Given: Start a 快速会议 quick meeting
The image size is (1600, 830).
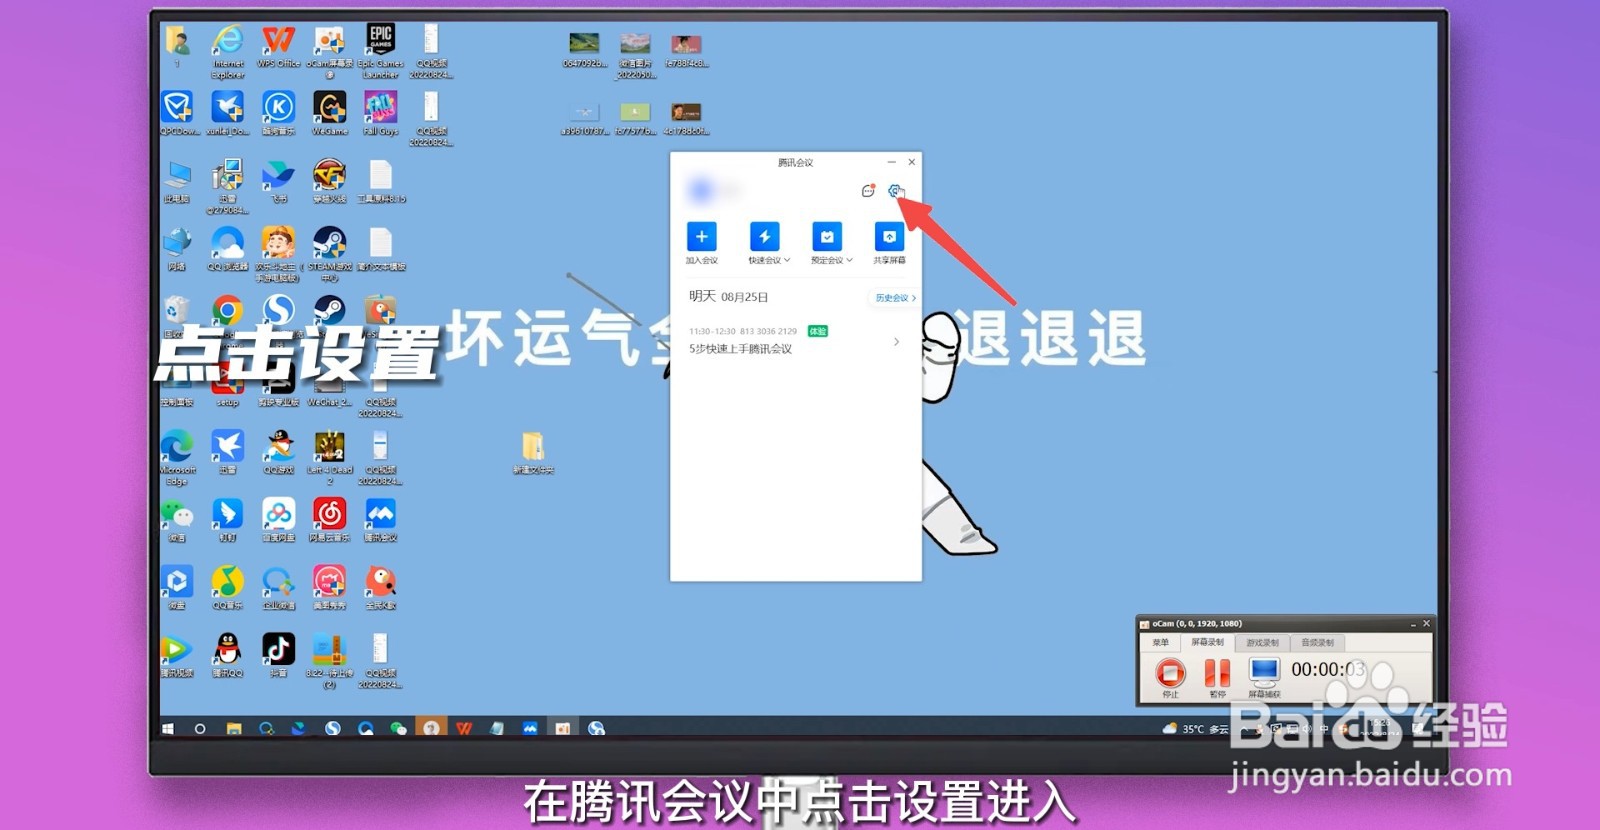Looking at the screenshot, I should [764, 237].
